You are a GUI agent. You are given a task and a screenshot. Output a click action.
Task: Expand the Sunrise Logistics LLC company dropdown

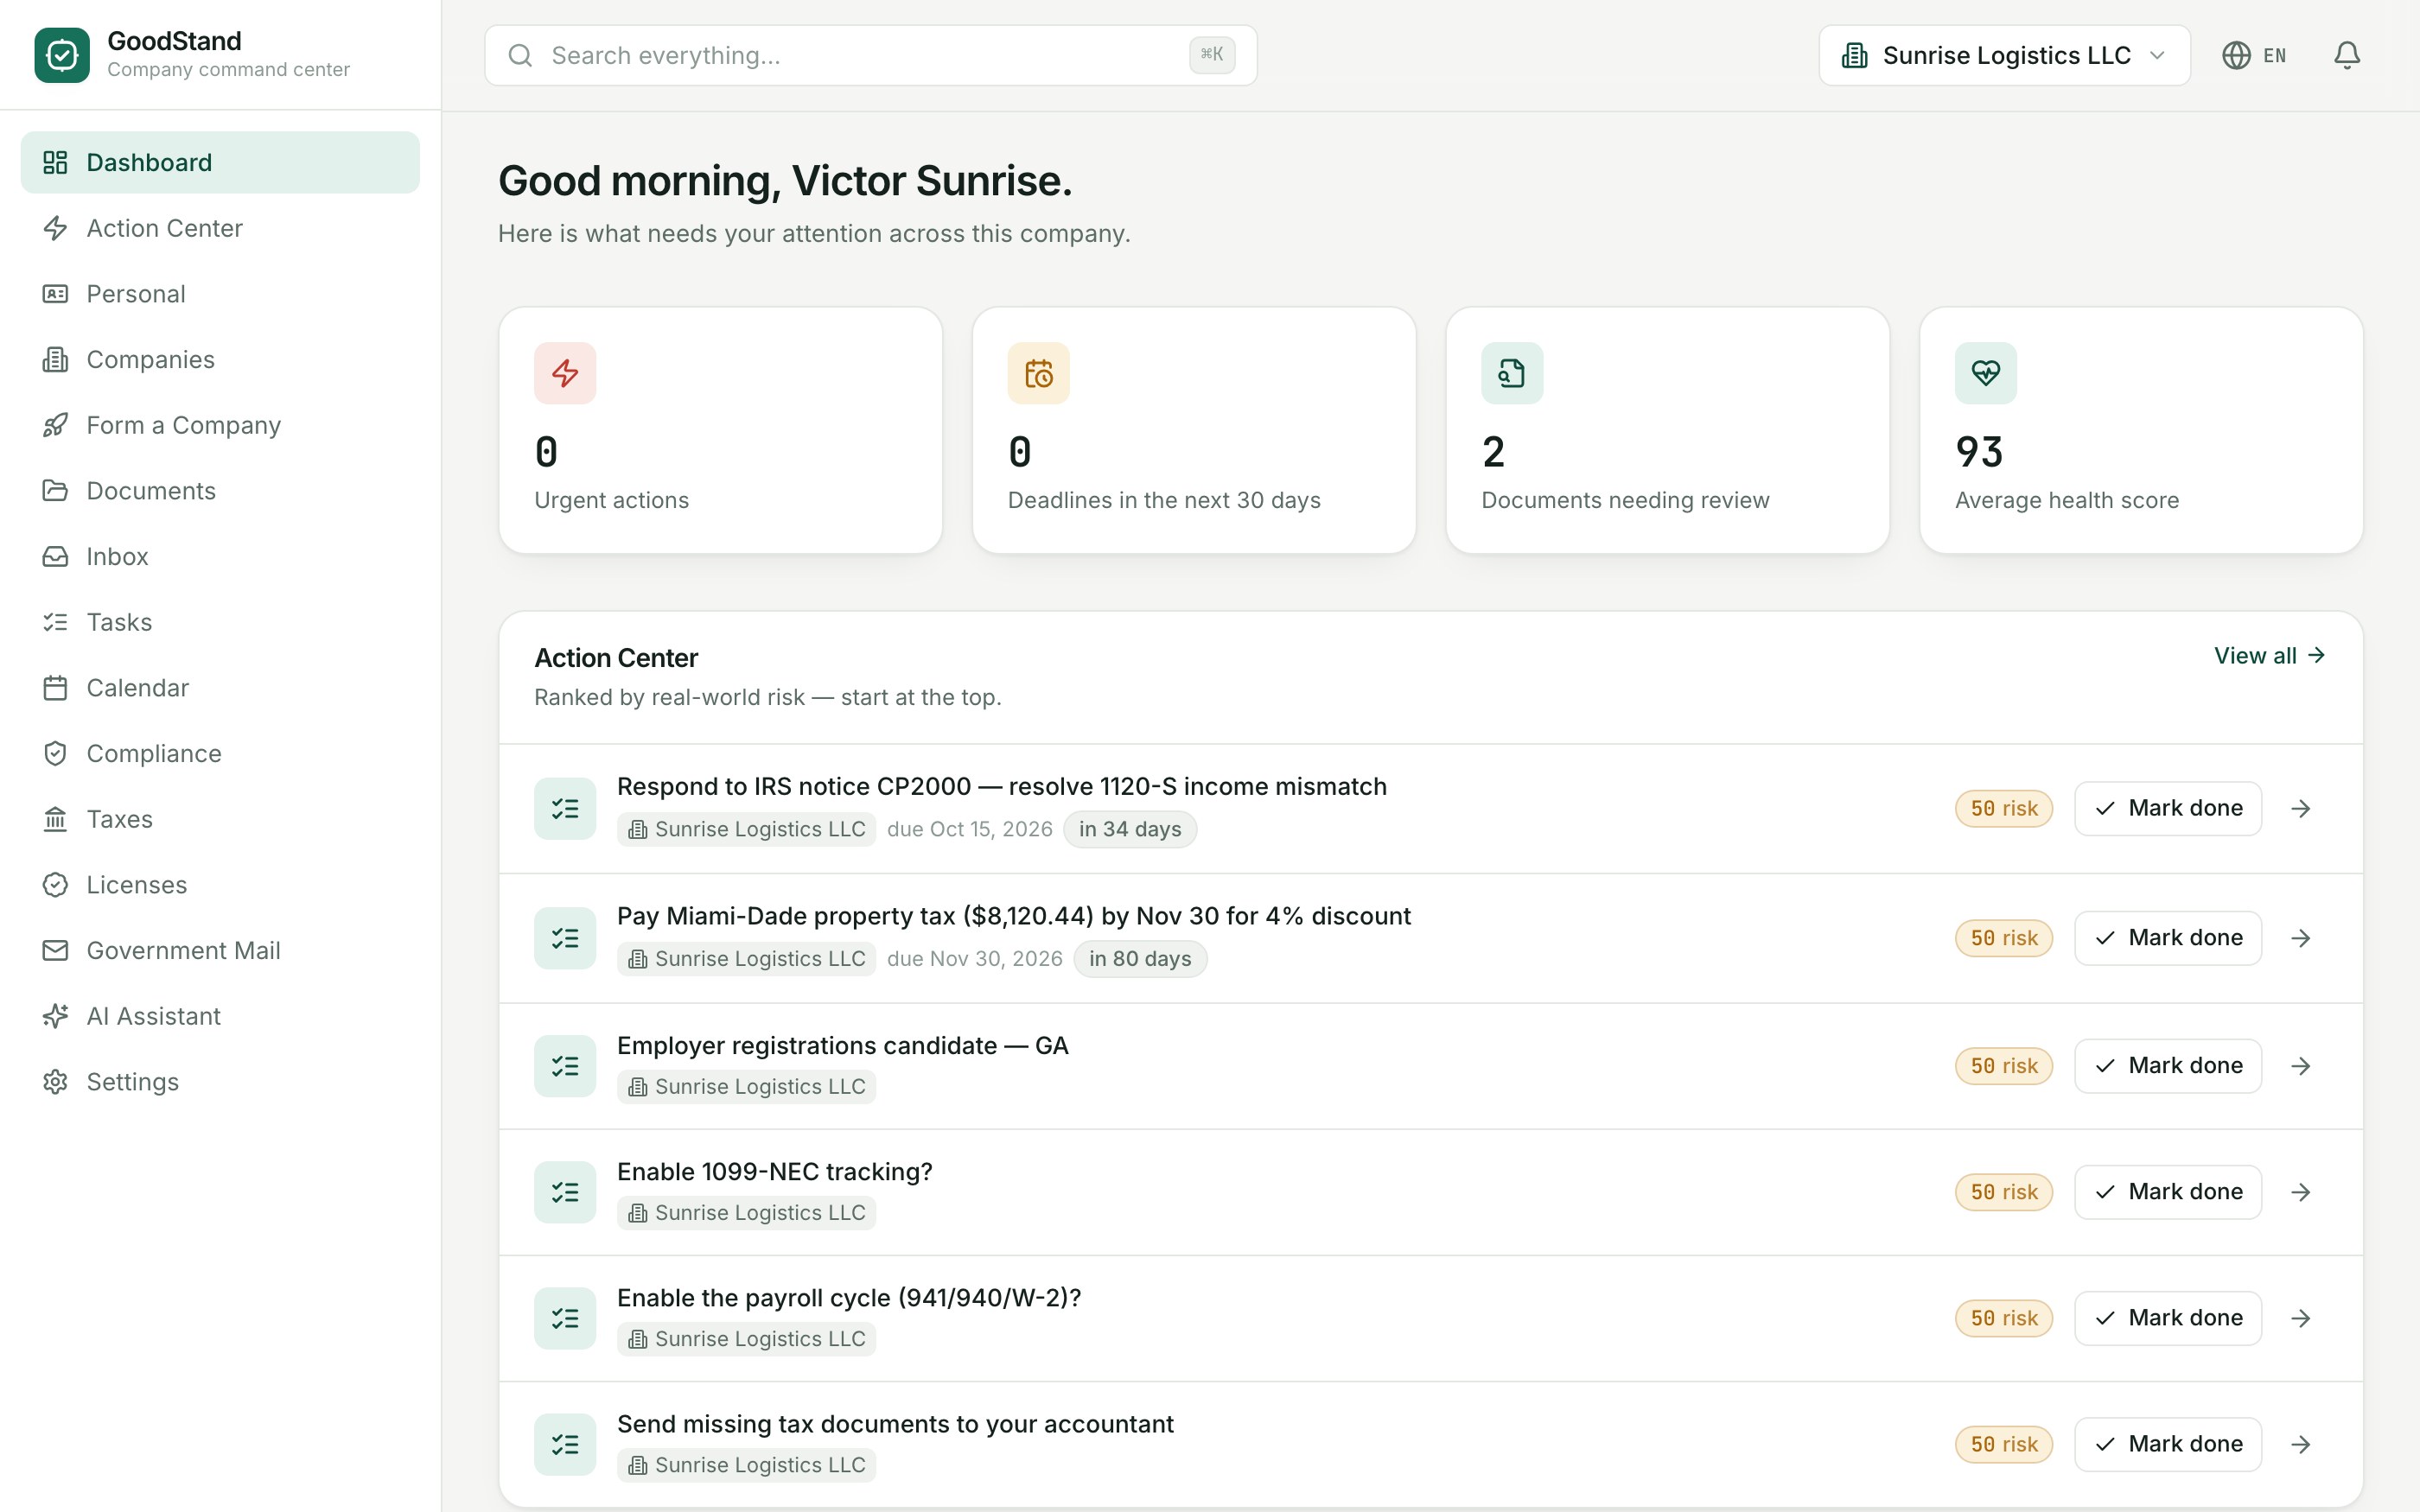click(x=2004, y=55)
